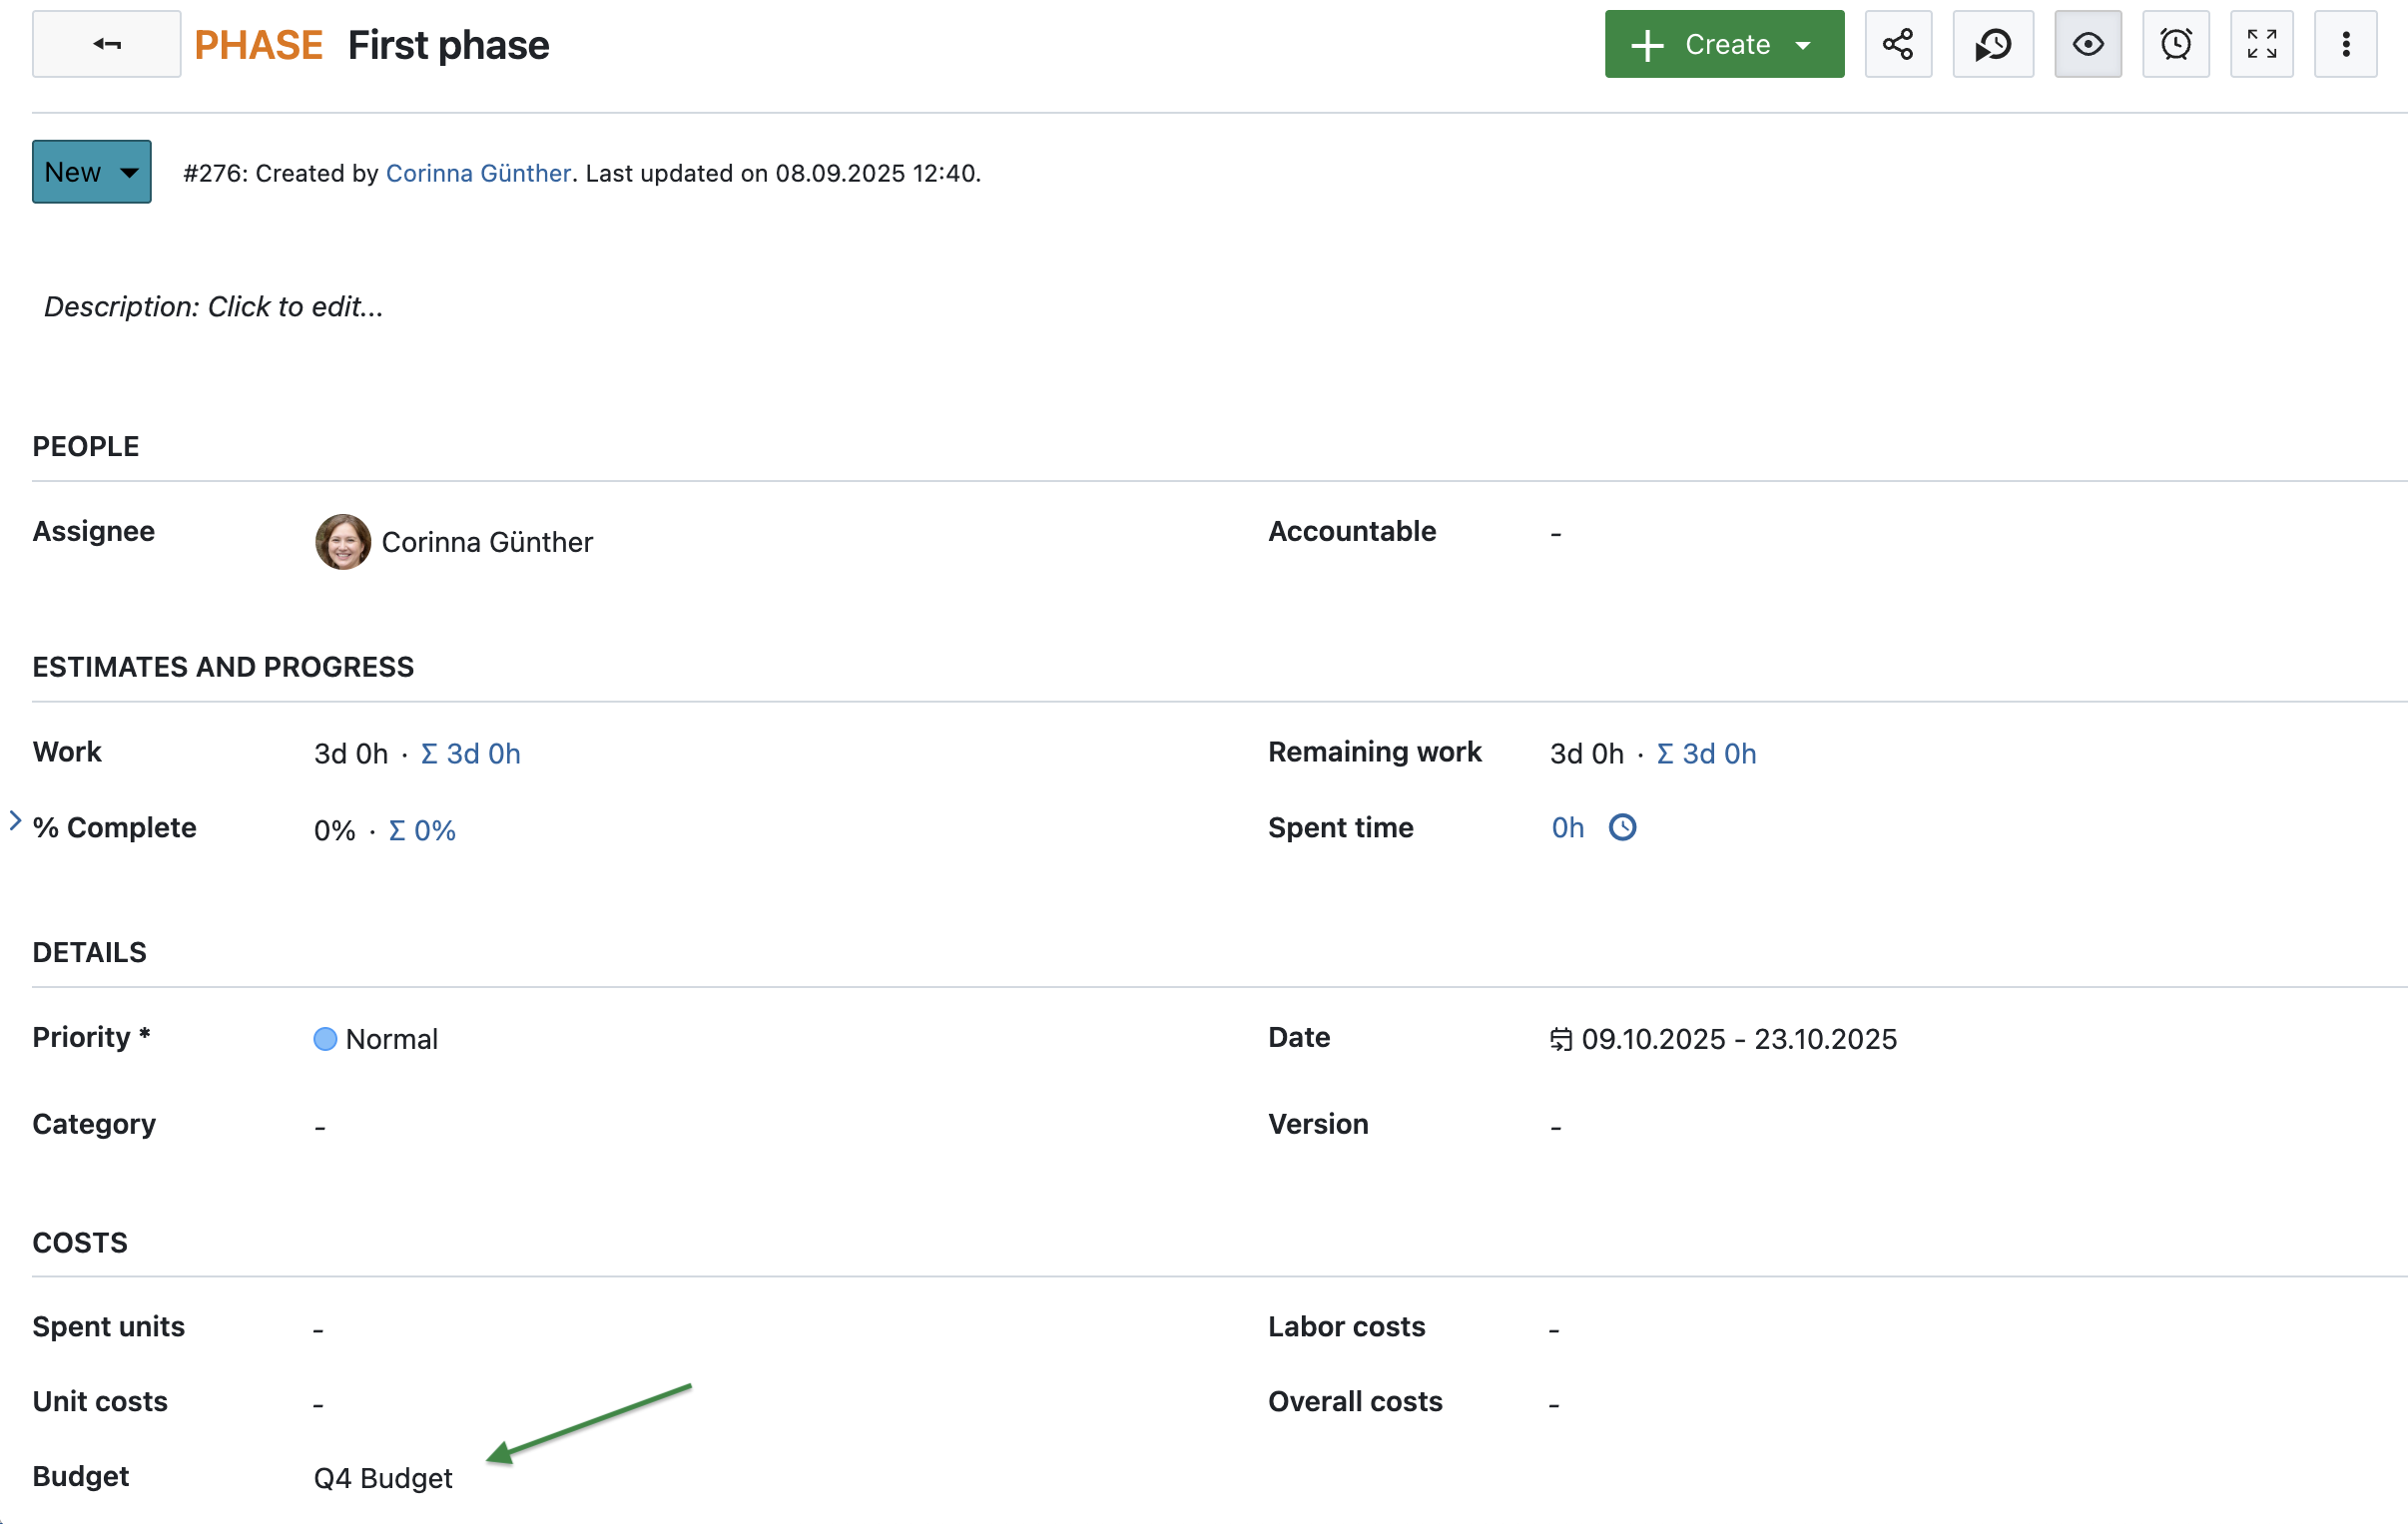Viewport: 2408px width, 1524px height.
Task: Open the Q4 Budget link
Action: pyautogui.click(x=383, y=1477)
